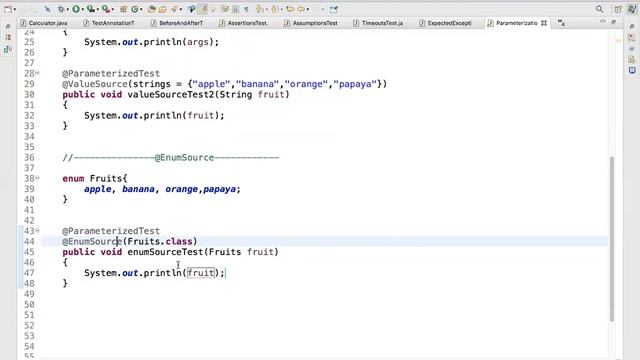Image resolution: width=640 pixels, height=360 pixels.
Task: Close the Parameterizatio editor tab
Action: (x=544, y=23)
